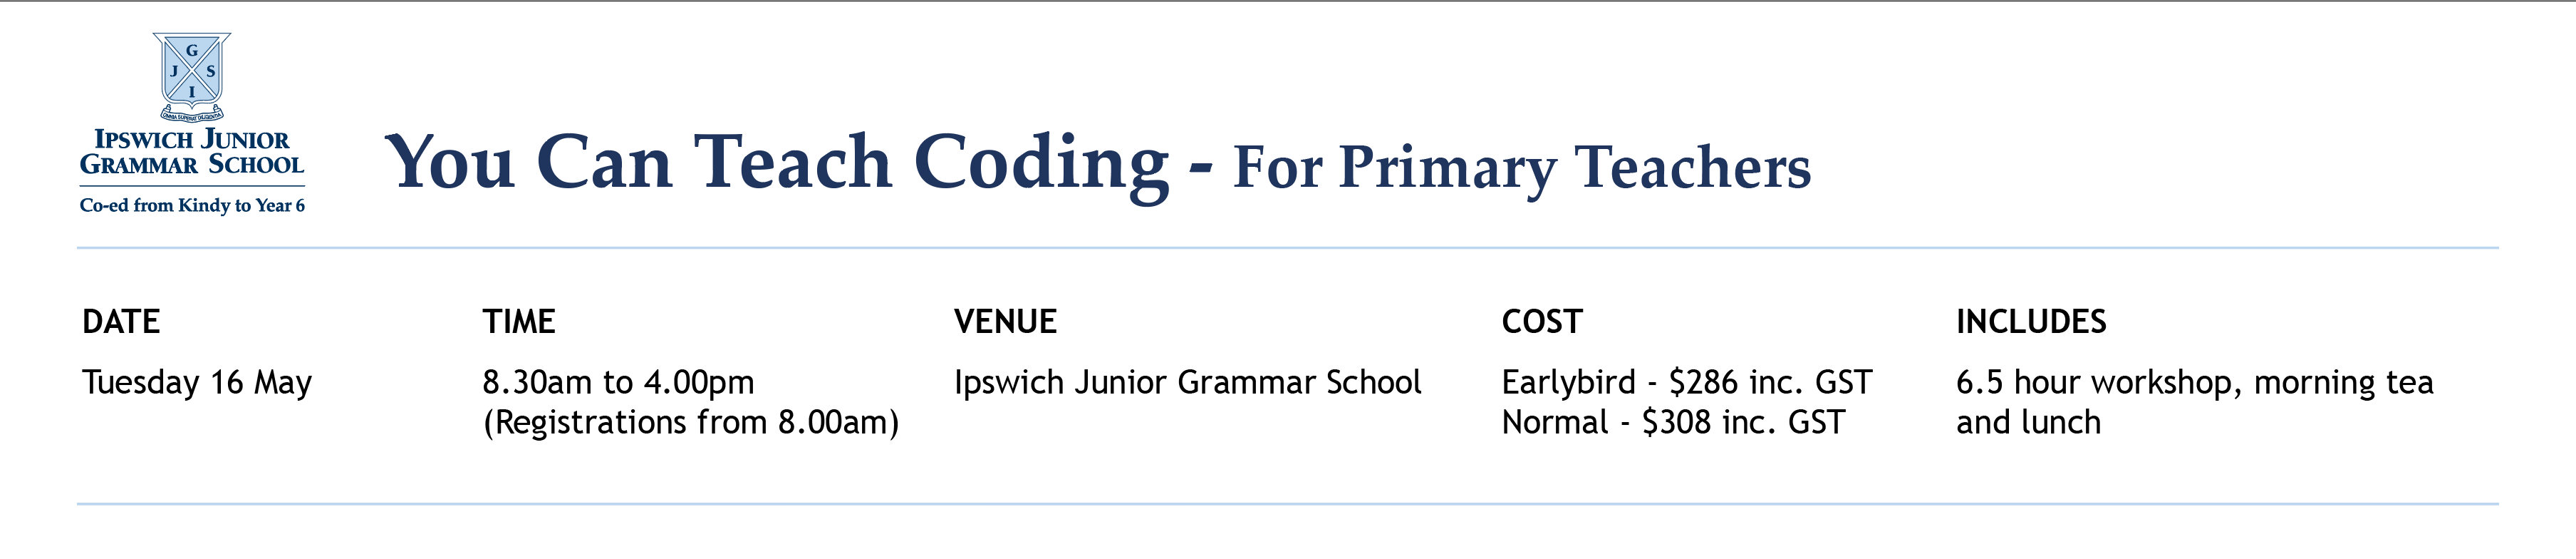Click the divider line below the heading

1288,248
